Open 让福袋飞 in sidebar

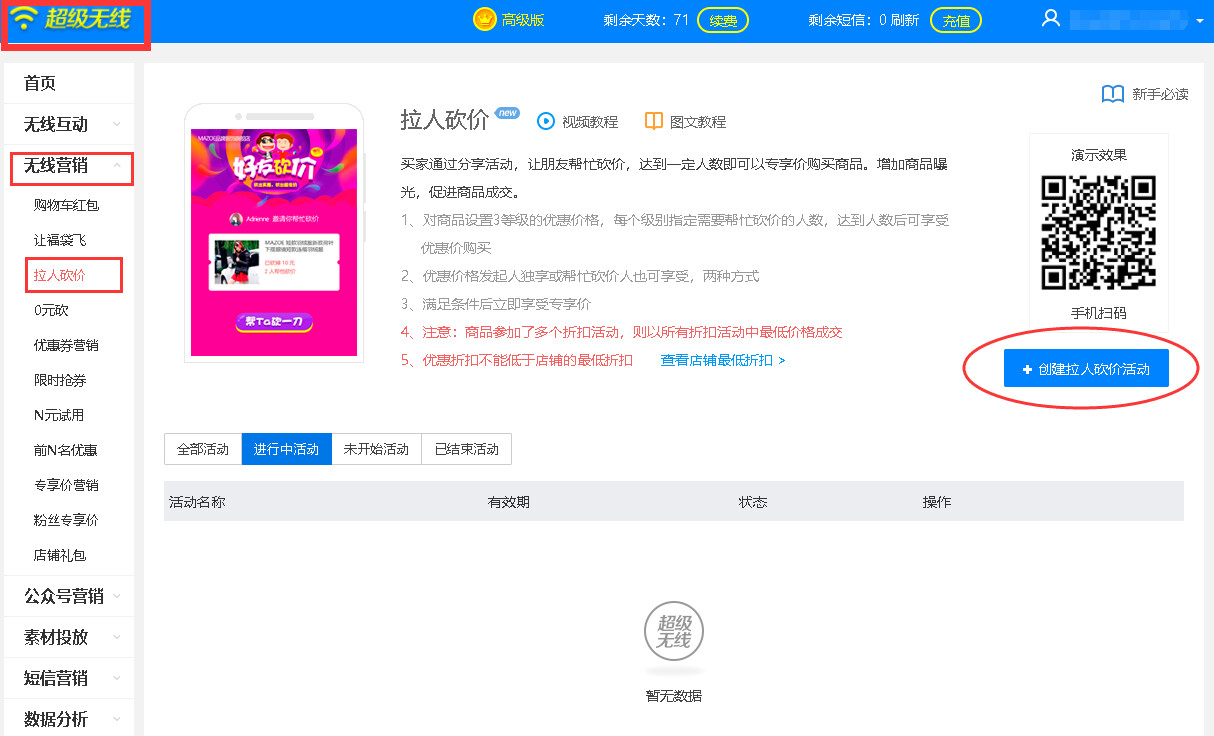(x=59, y=240)
